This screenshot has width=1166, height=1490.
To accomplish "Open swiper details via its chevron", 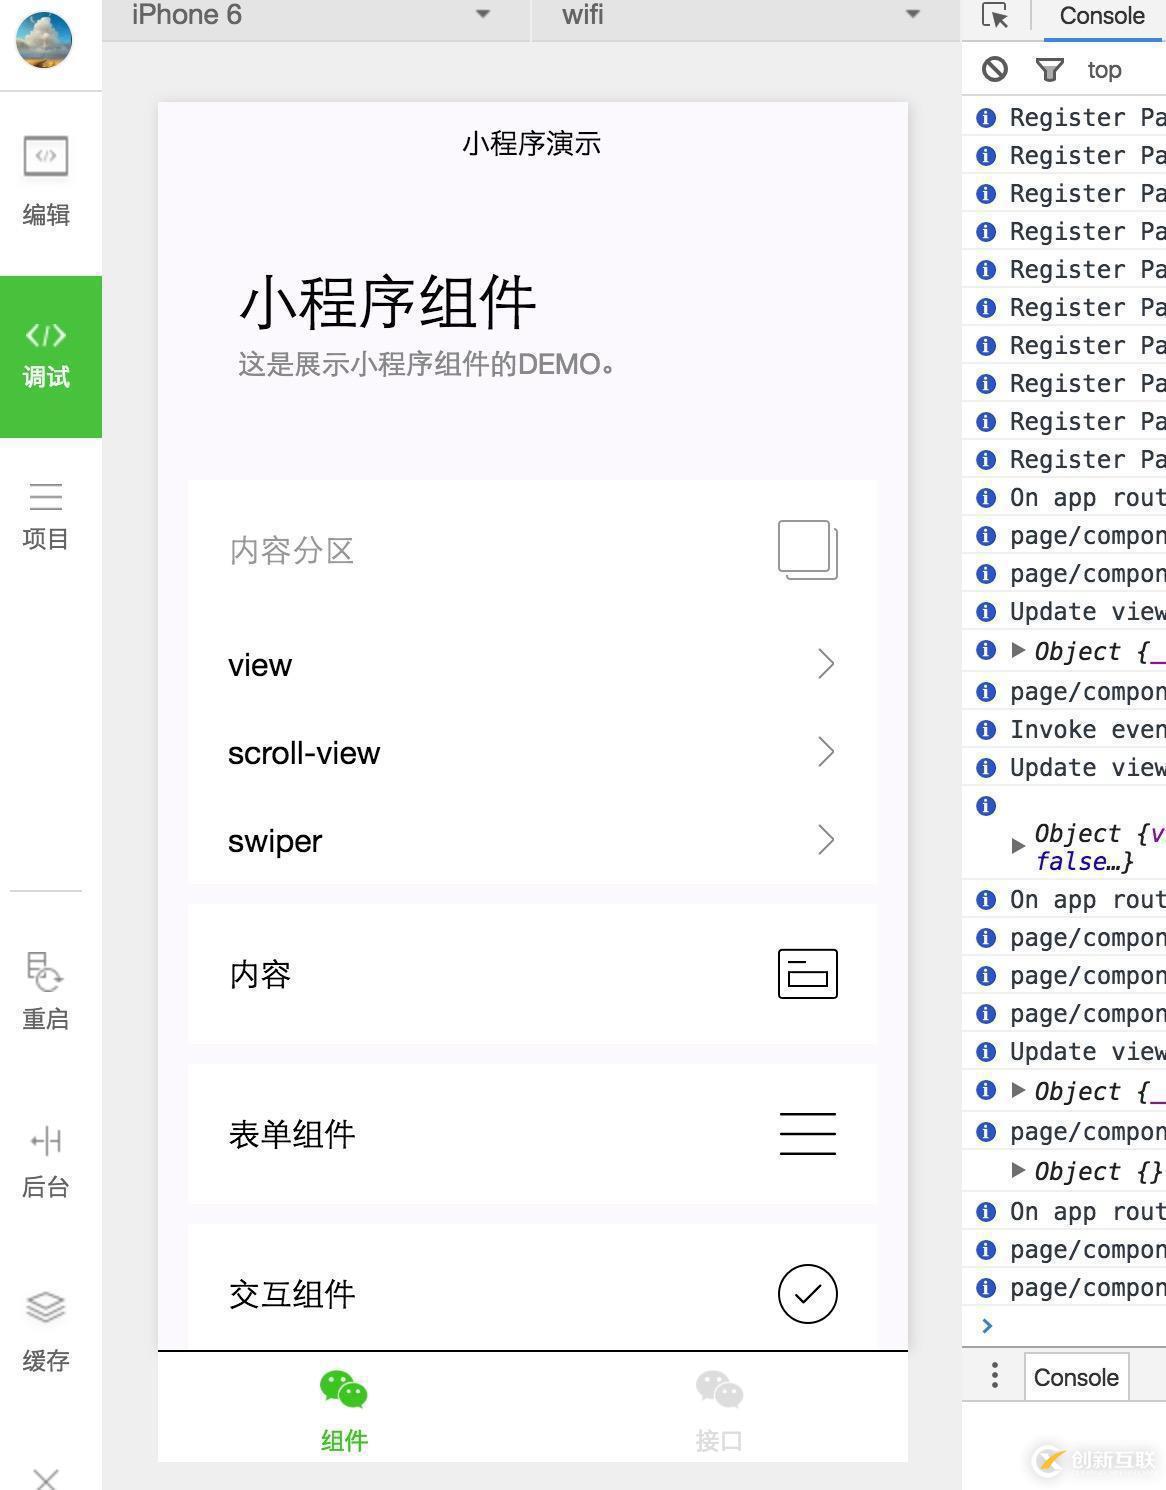I will [x=825, y=840].
